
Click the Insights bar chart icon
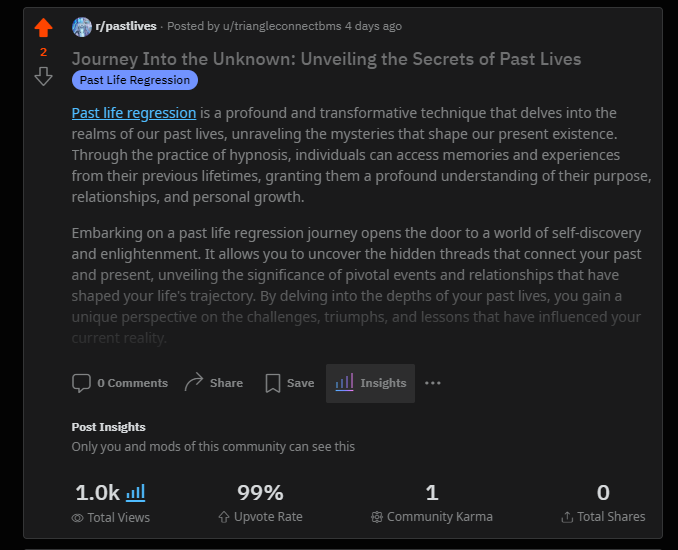click(344, 382)
